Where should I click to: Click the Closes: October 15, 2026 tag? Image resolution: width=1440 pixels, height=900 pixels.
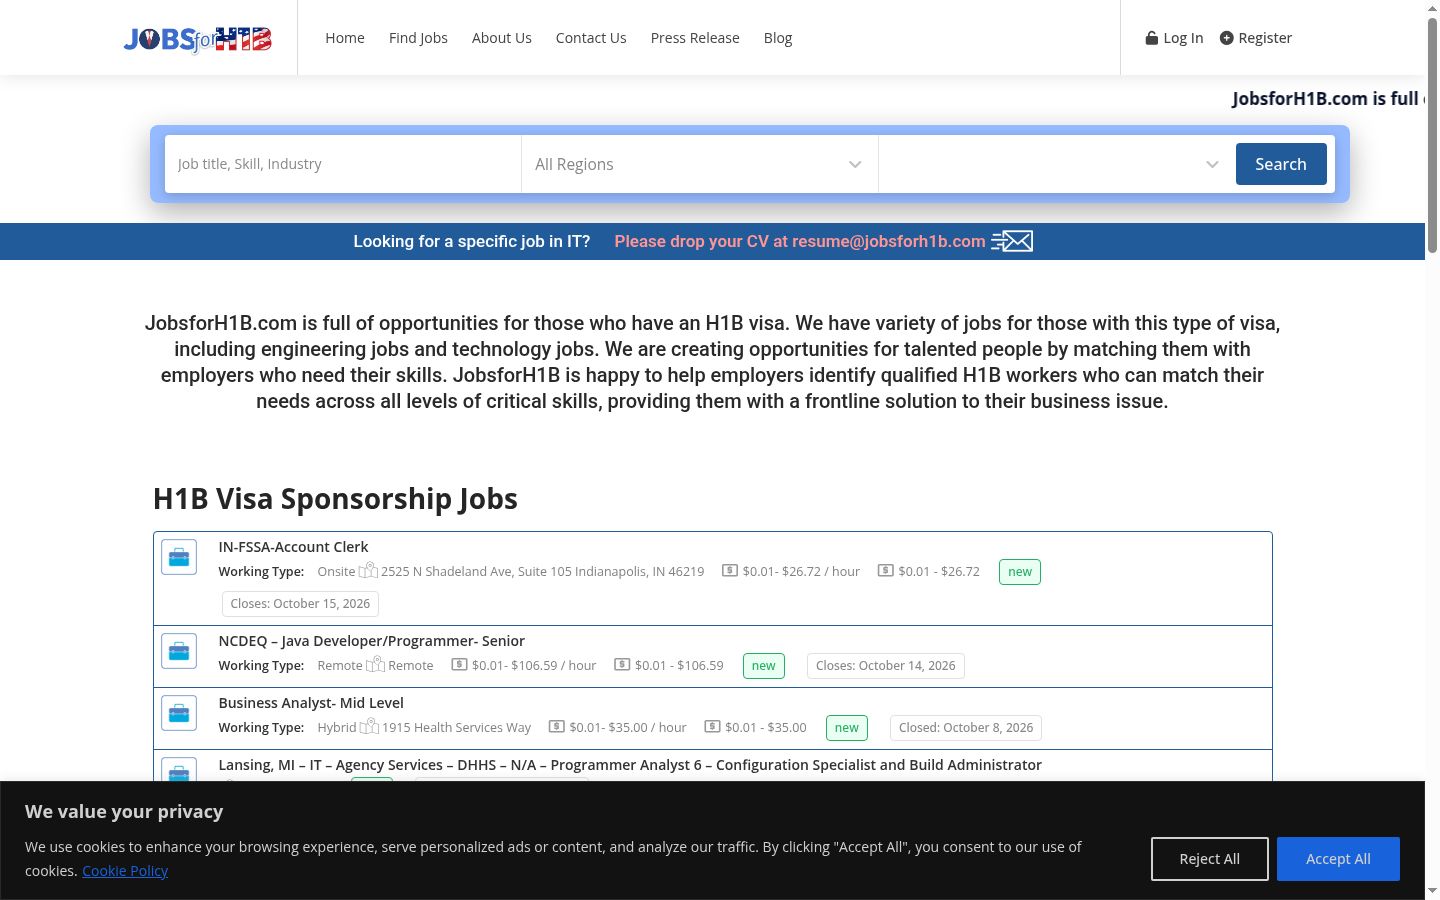(x=300, y=604)
